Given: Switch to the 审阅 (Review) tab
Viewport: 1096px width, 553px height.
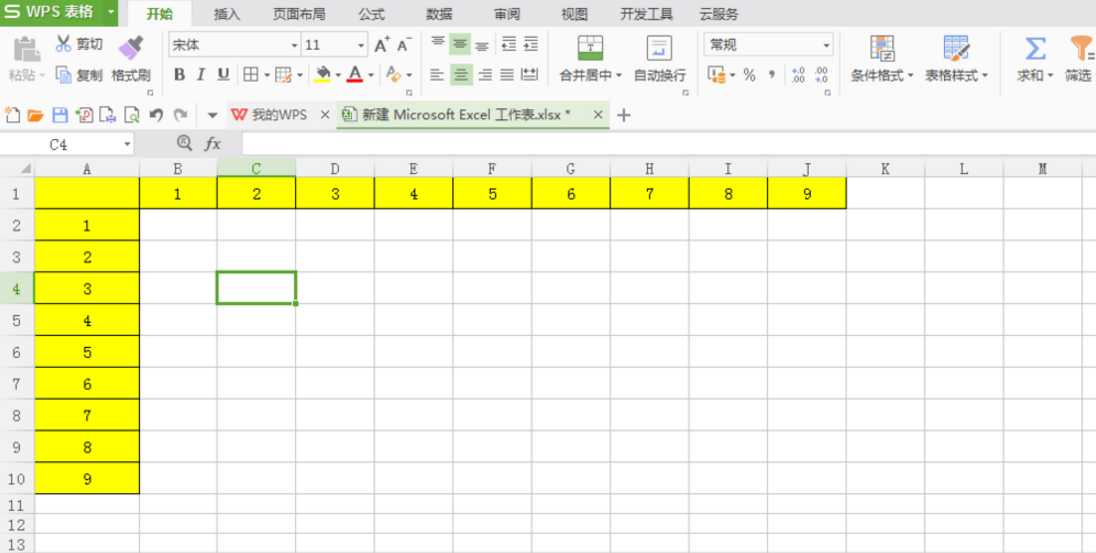Looking at the screenshot, I should tap(507, 14).
